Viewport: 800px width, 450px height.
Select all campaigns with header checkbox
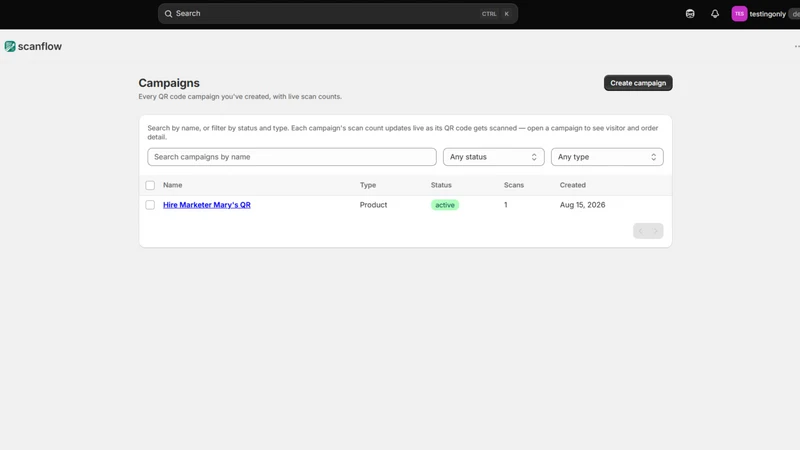pos(150,185)
